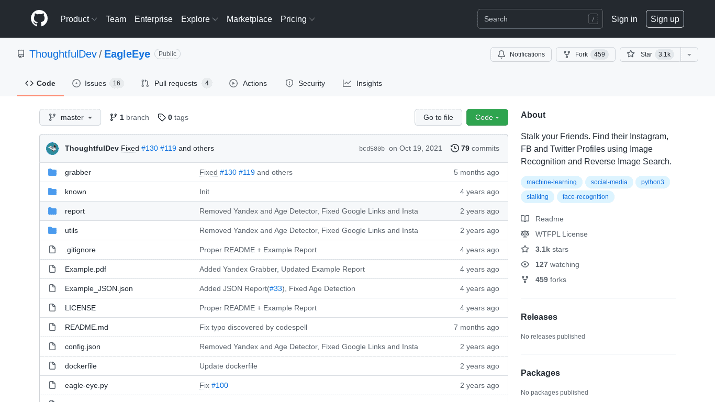Click the branch icon beside 1 branch
This screenshot has width=715, height=402.
(113, 118)
